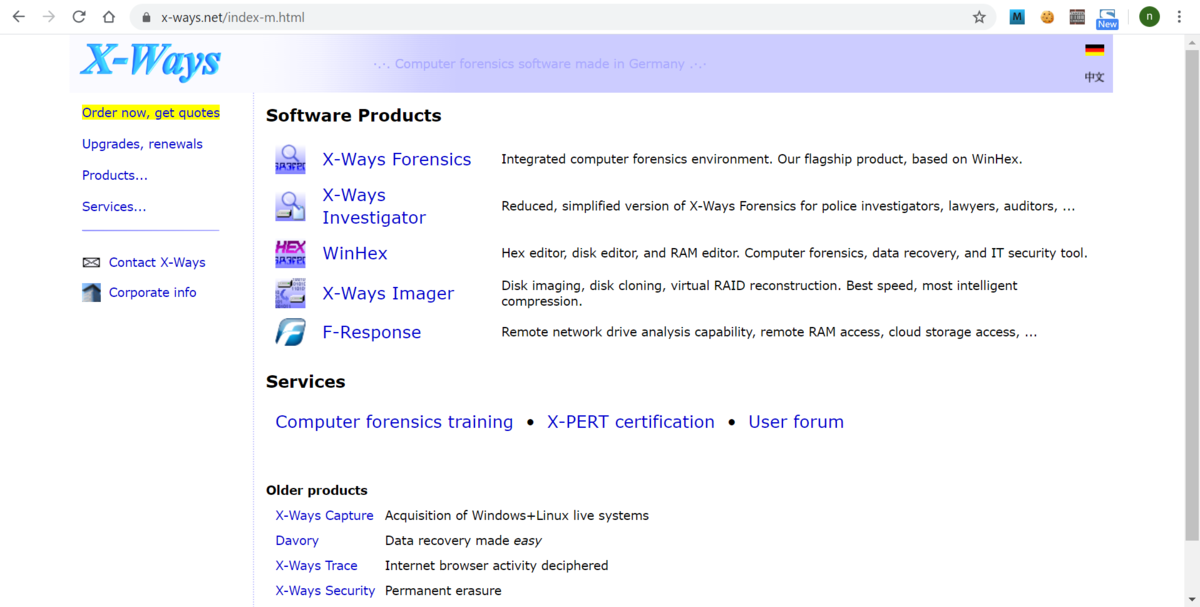Click the WinHex hex editor icon

pos(290,253)
